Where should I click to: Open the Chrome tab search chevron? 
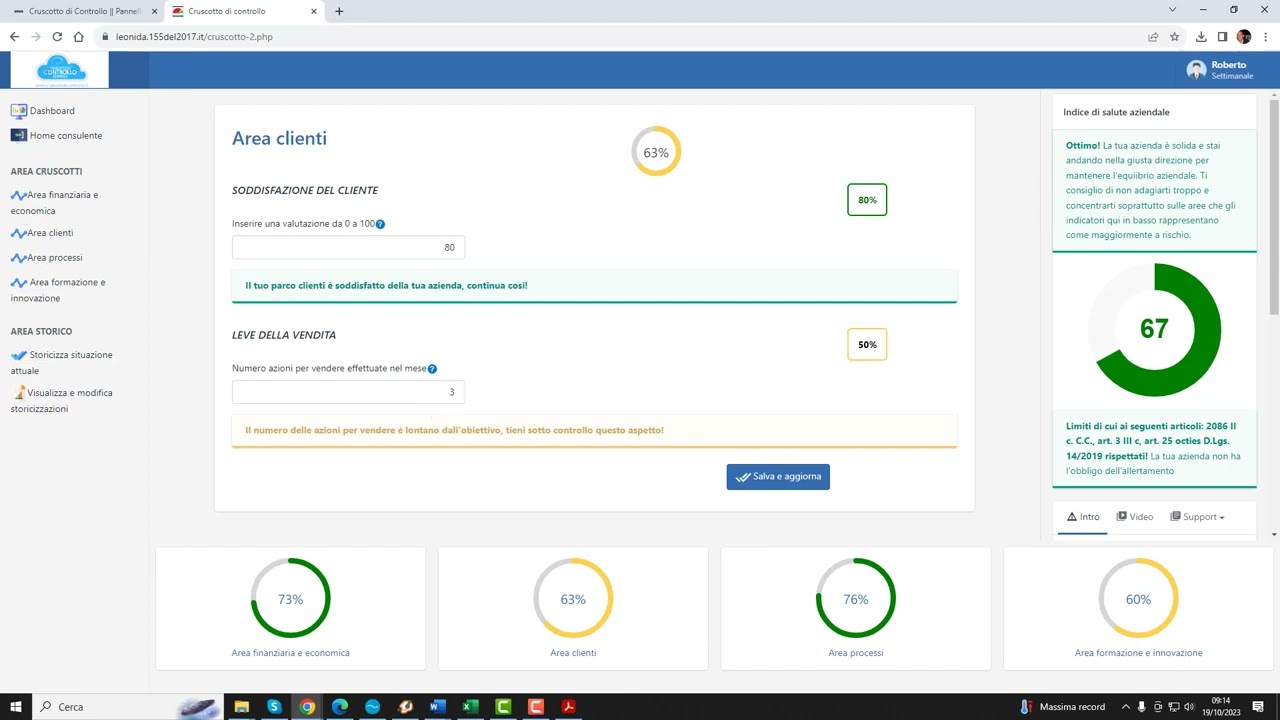coord(1173,11)
